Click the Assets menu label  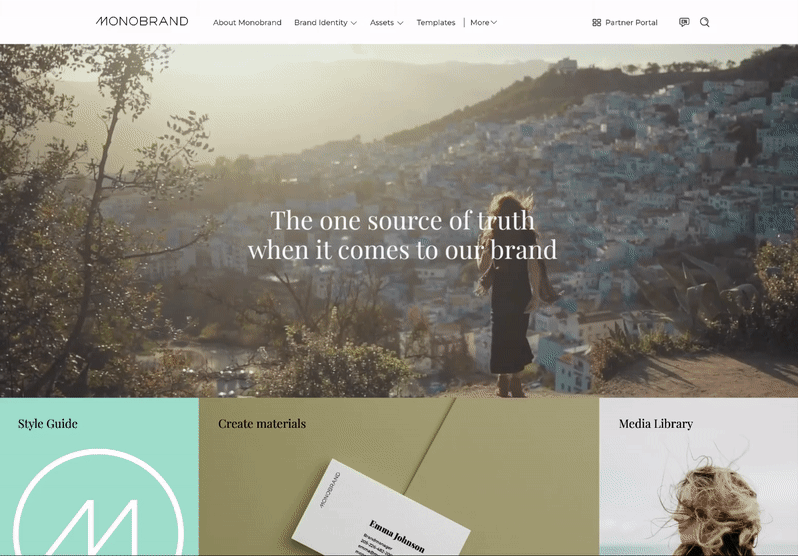pos(382,22)
